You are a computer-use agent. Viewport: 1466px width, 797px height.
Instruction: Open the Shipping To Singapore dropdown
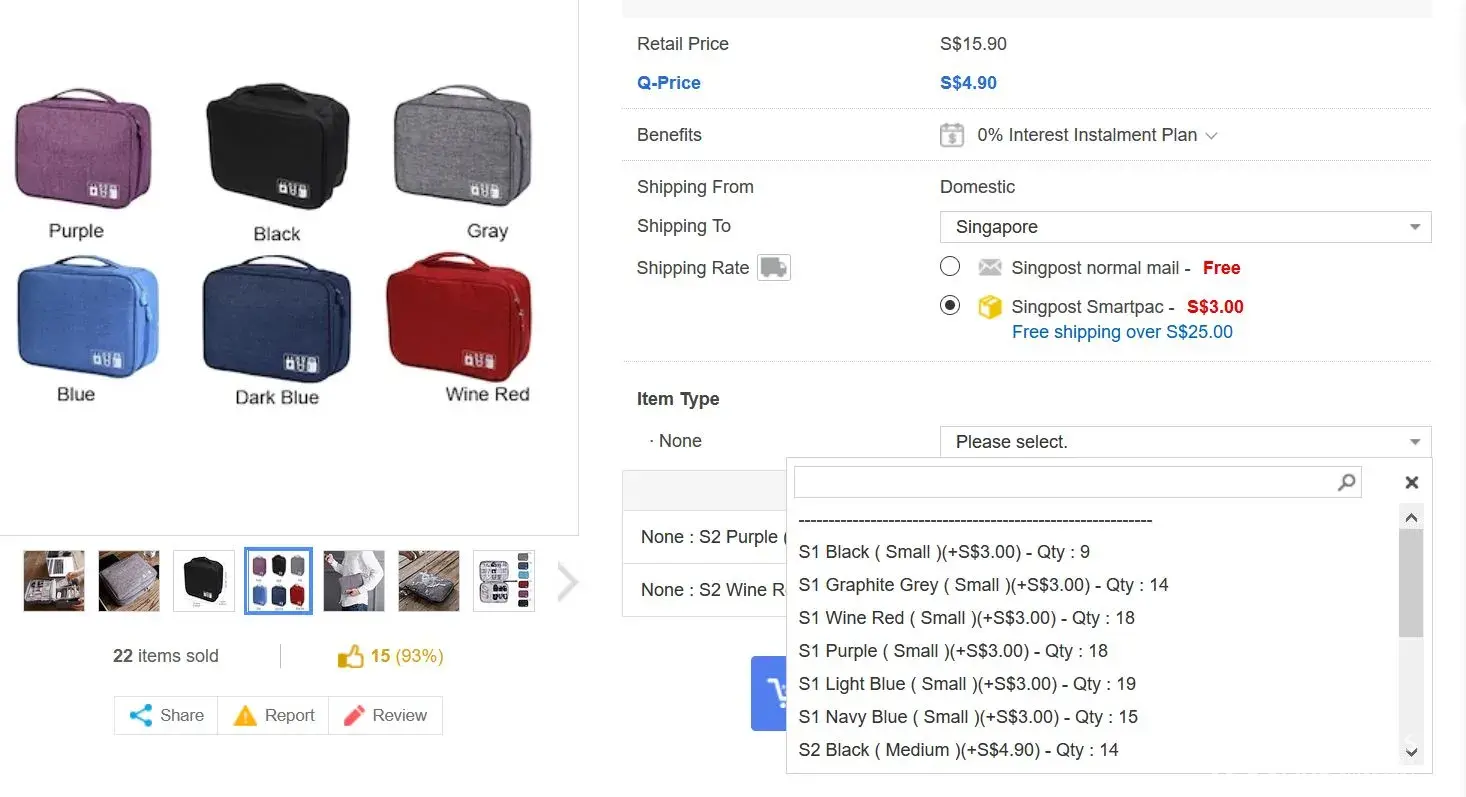pos(1185,227)
